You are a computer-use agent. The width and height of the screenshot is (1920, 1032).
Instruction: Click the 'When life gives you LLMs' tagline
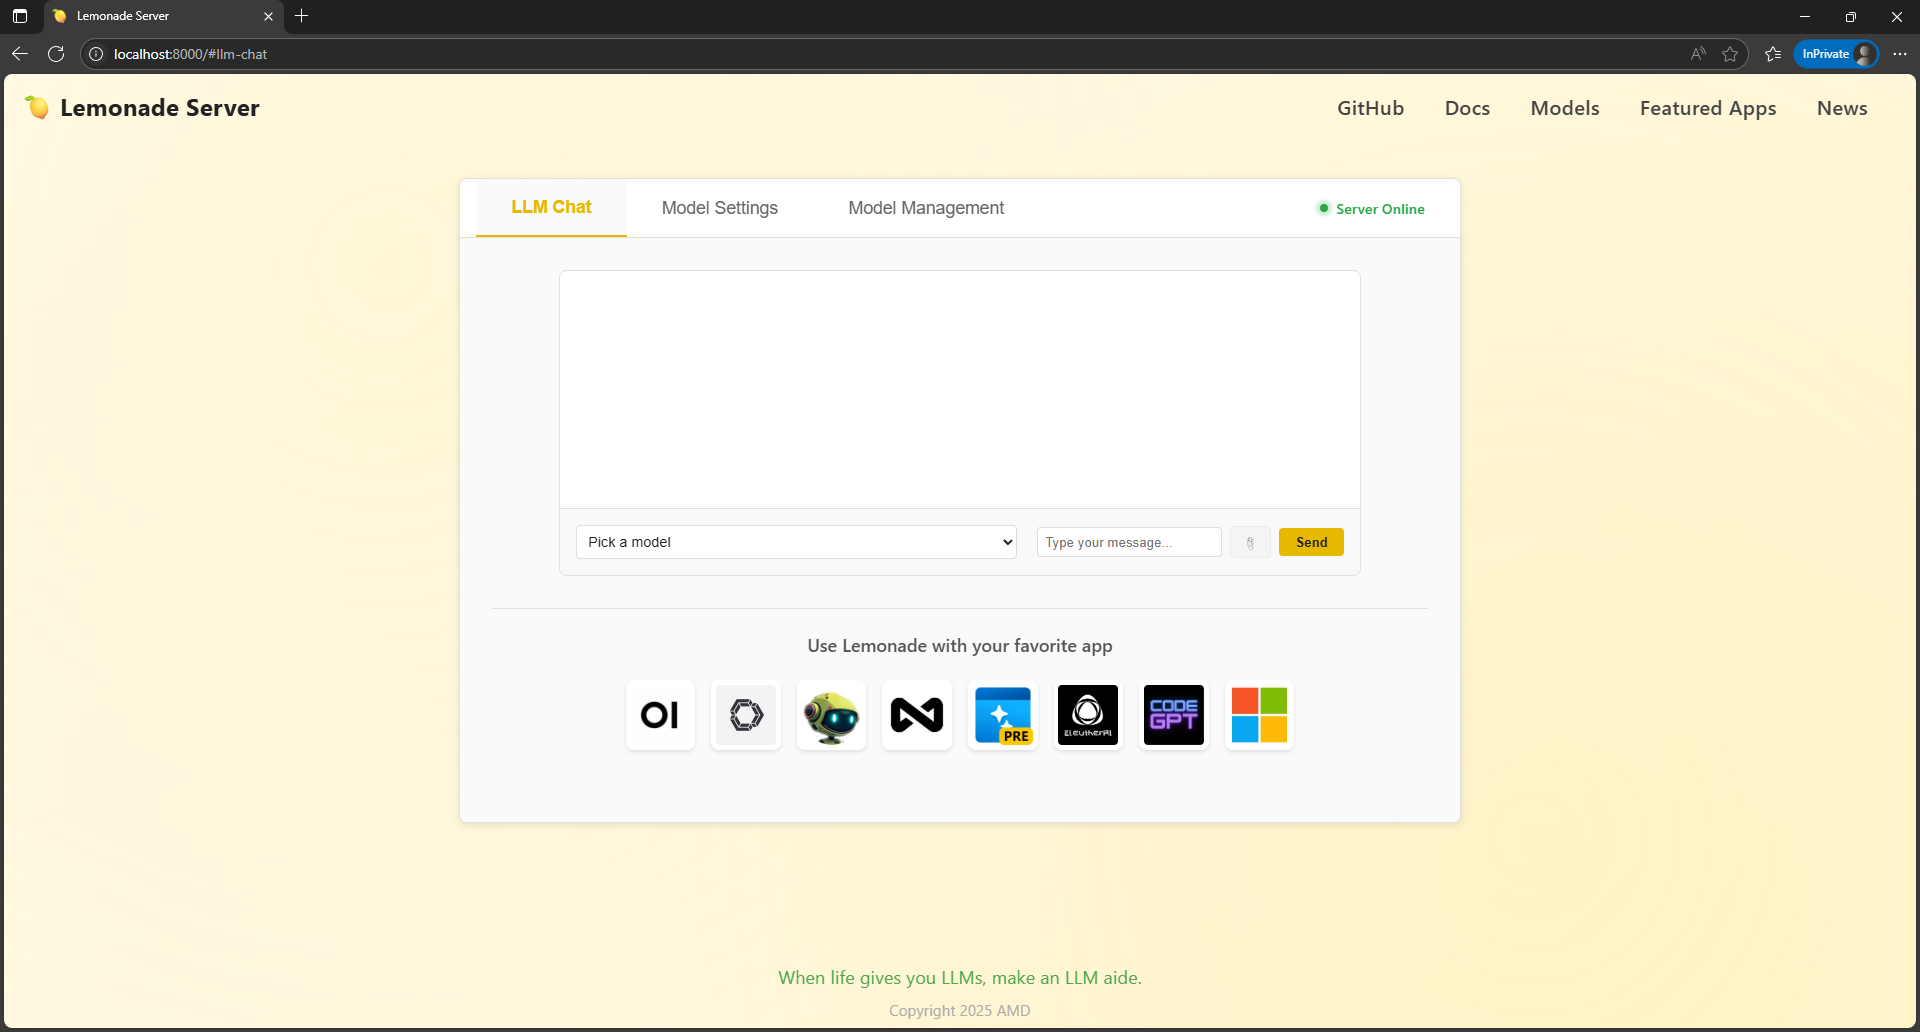[960, 978]
